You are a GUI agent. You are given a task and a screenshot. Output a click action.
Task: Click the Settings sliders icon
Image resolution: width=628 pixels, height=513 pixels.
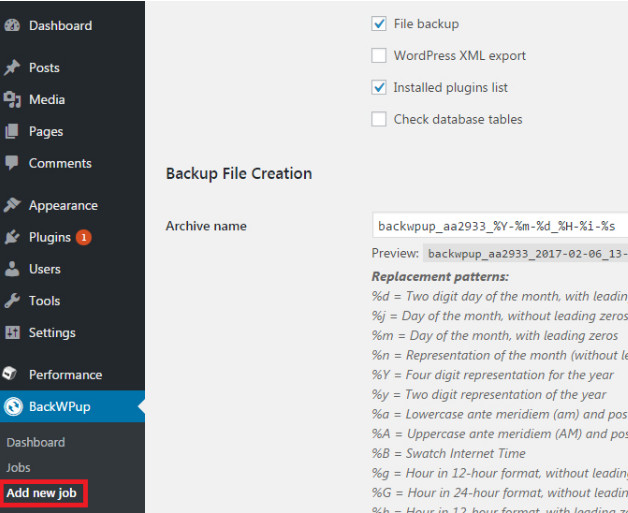tap(12, 332)
